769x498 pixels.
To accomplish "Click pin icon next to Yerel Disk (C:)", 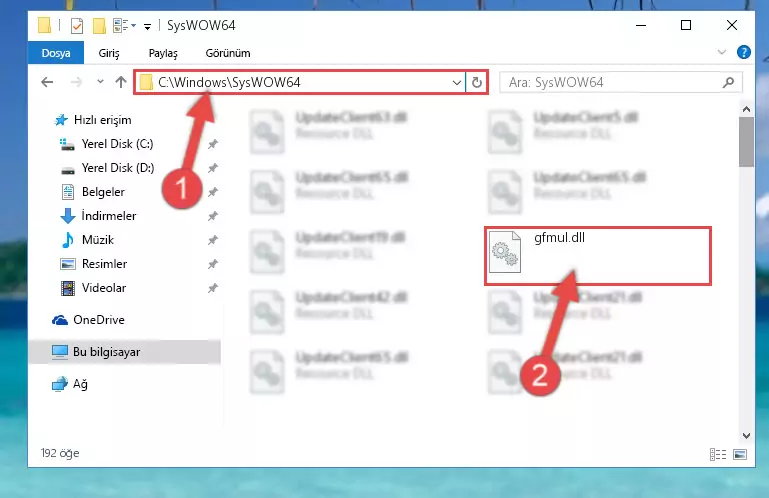I will [x=212, y=144].
